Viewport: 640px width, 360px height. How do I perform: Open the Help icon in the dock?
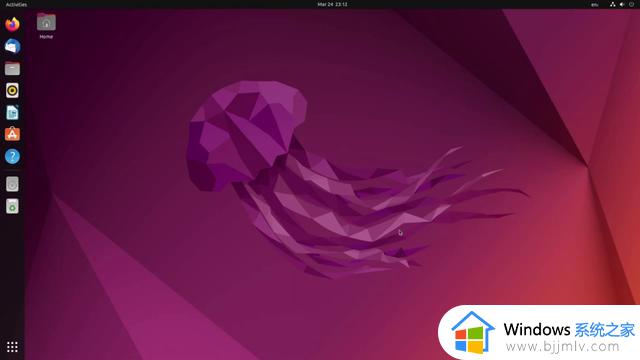12,156
